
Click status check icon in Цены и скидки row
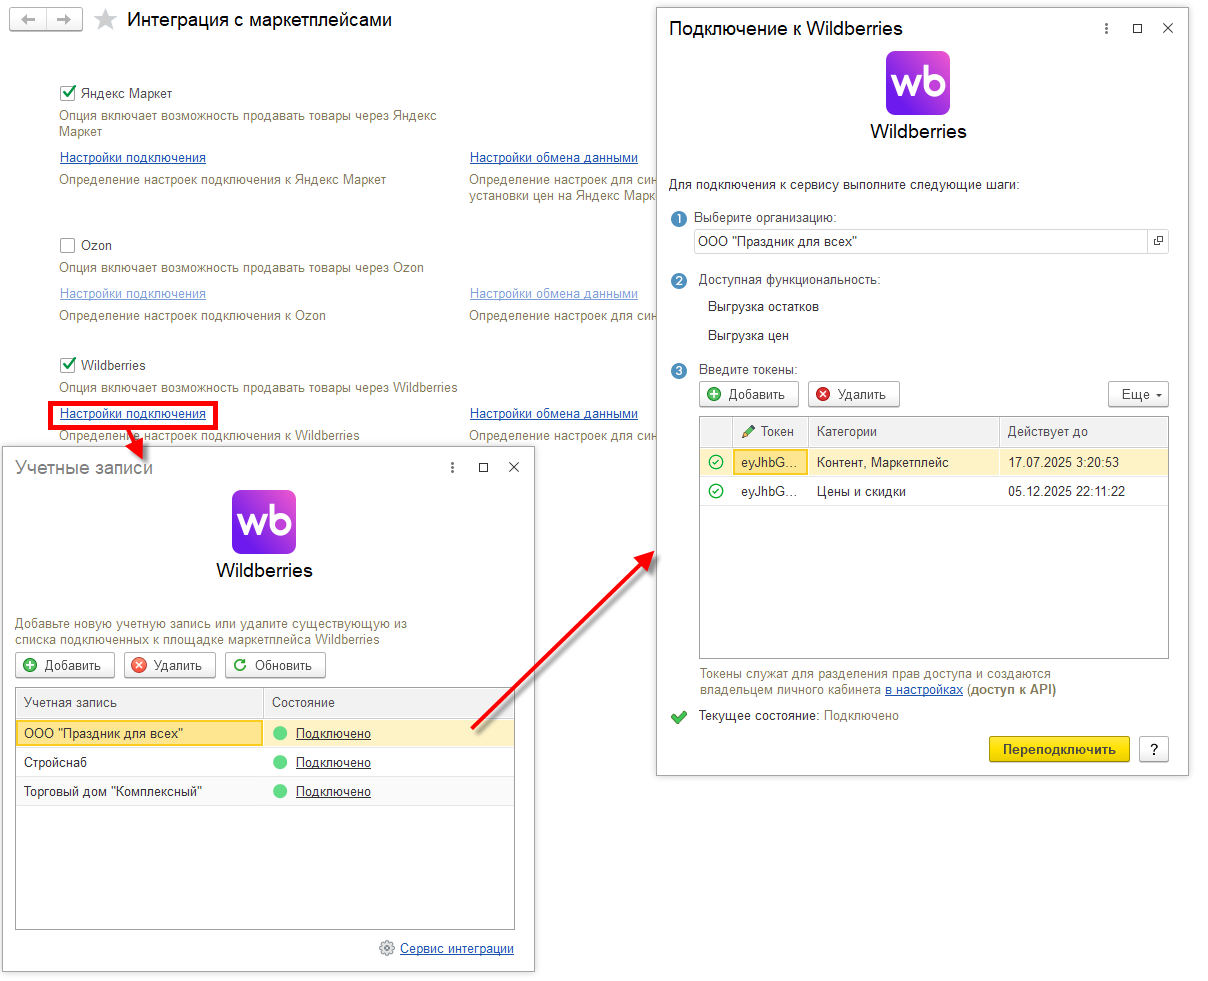point(716,491)
